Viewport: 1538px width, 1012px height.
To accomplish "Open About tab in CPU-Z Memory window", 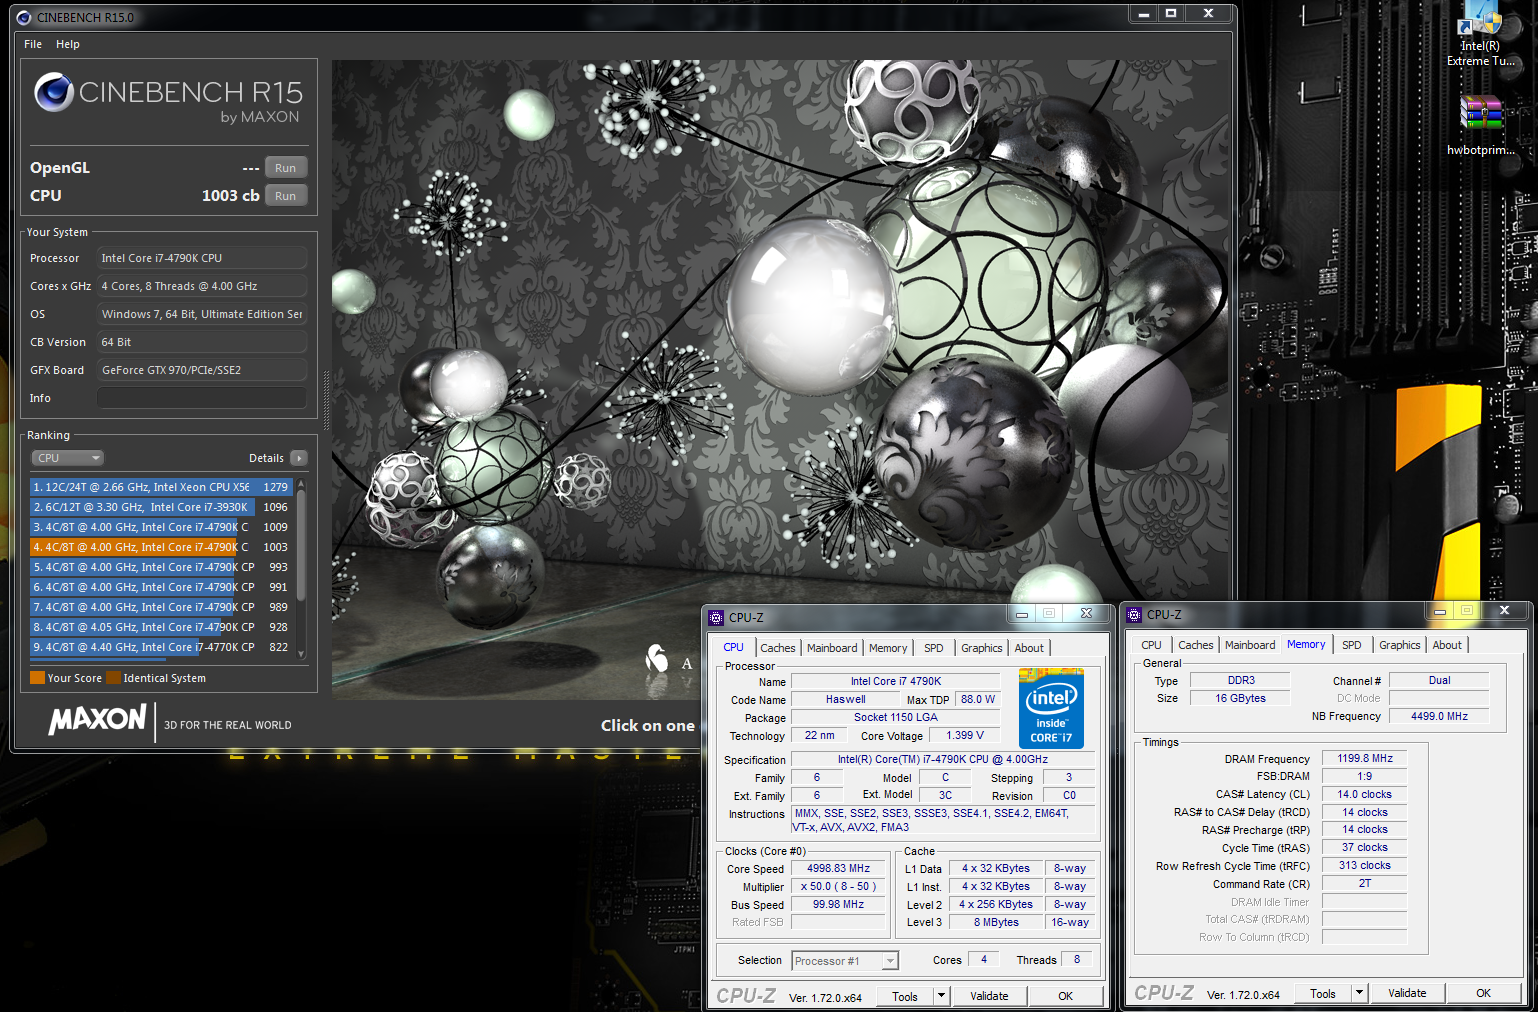I will point(1447,645).
